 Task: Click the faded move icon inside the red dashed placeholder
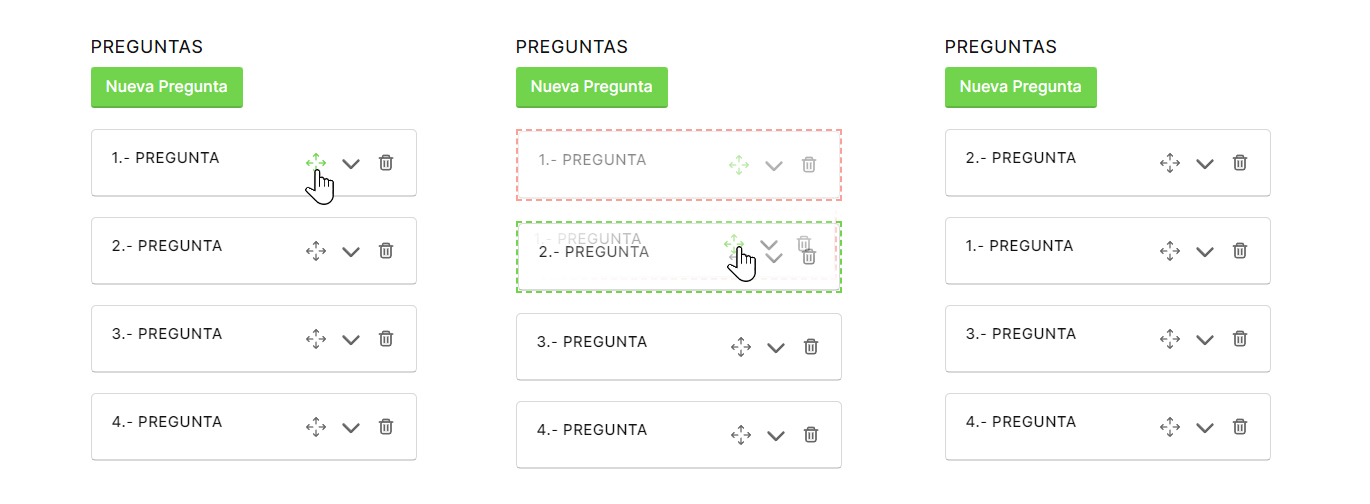click(x=739, y=165)
